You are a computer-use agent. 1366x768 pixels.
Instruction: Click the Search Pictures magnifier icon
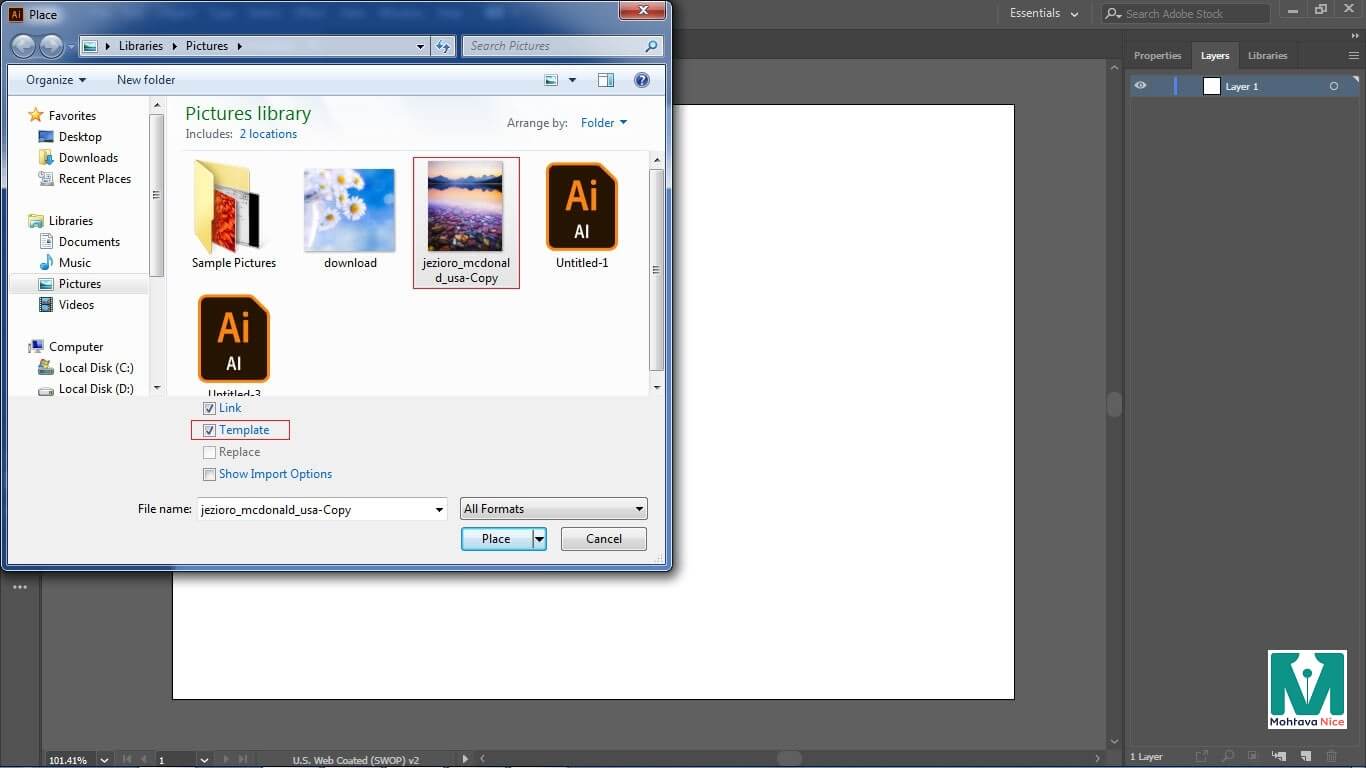(651, 46)
